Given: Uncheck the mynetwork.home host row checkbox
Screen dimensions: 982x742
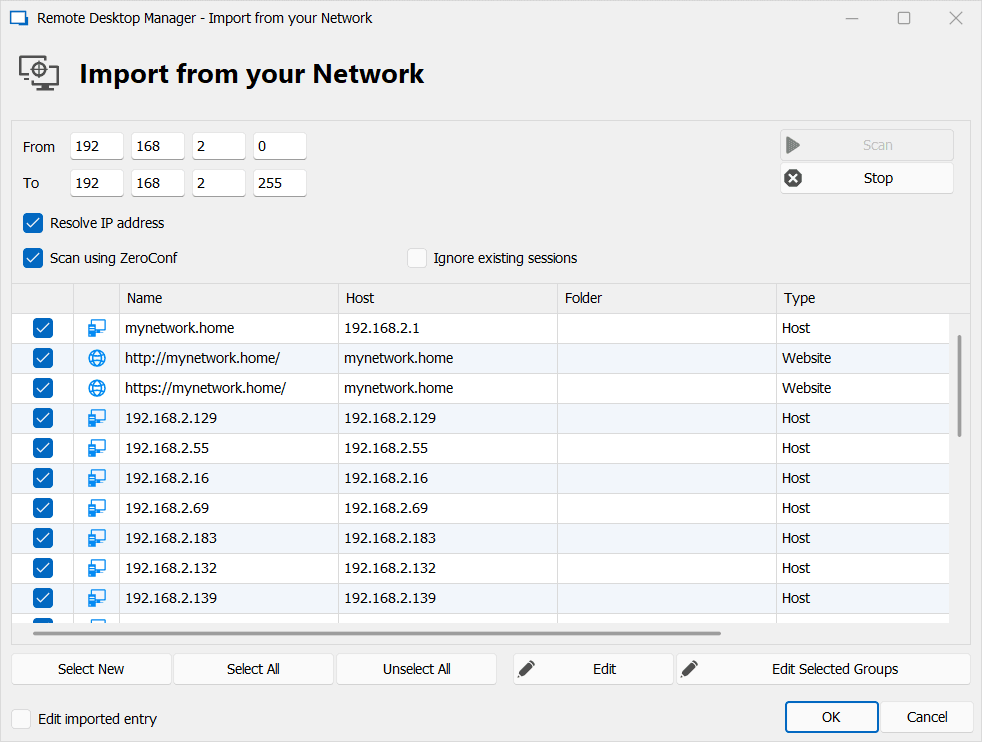Looking at the screenshot, I should [x=43, y=328].
